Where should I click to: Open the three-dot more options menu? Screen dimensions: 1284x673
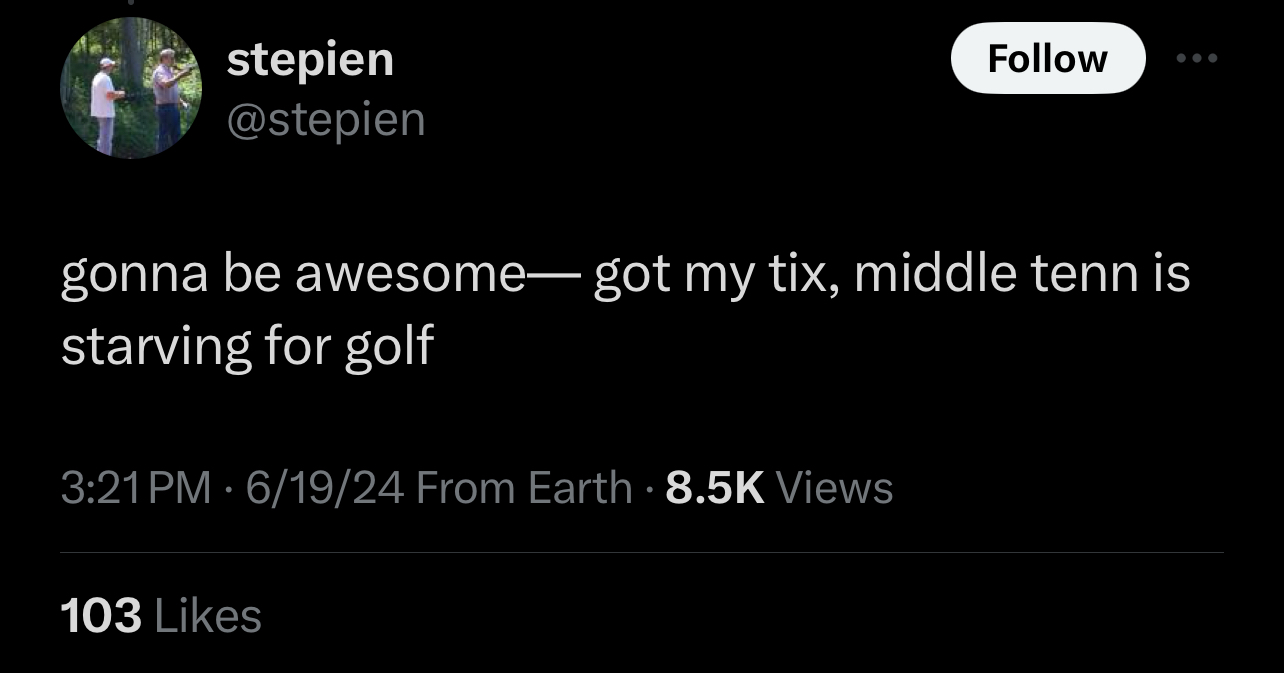[1197, 59]
